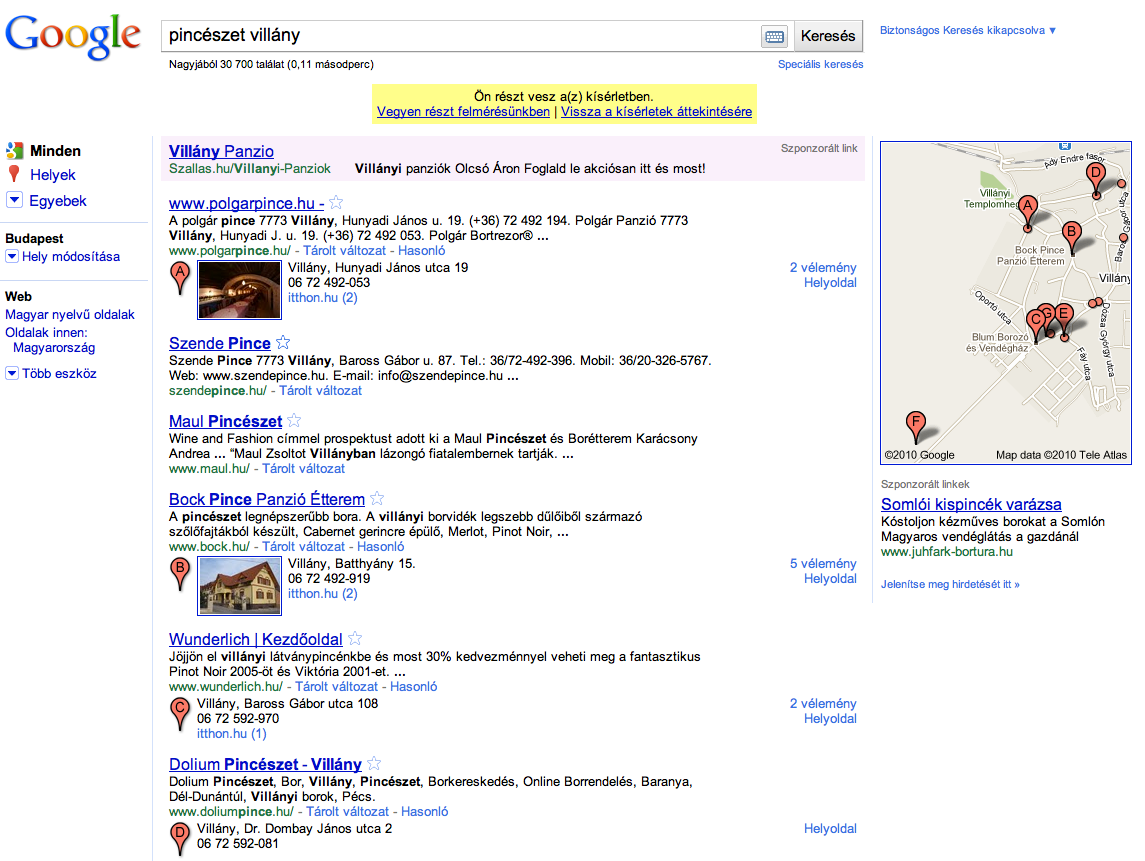The image size is (1145, 861).
Task: Open Helyoldal for Wunderlich
Action: tap(830, 719)
